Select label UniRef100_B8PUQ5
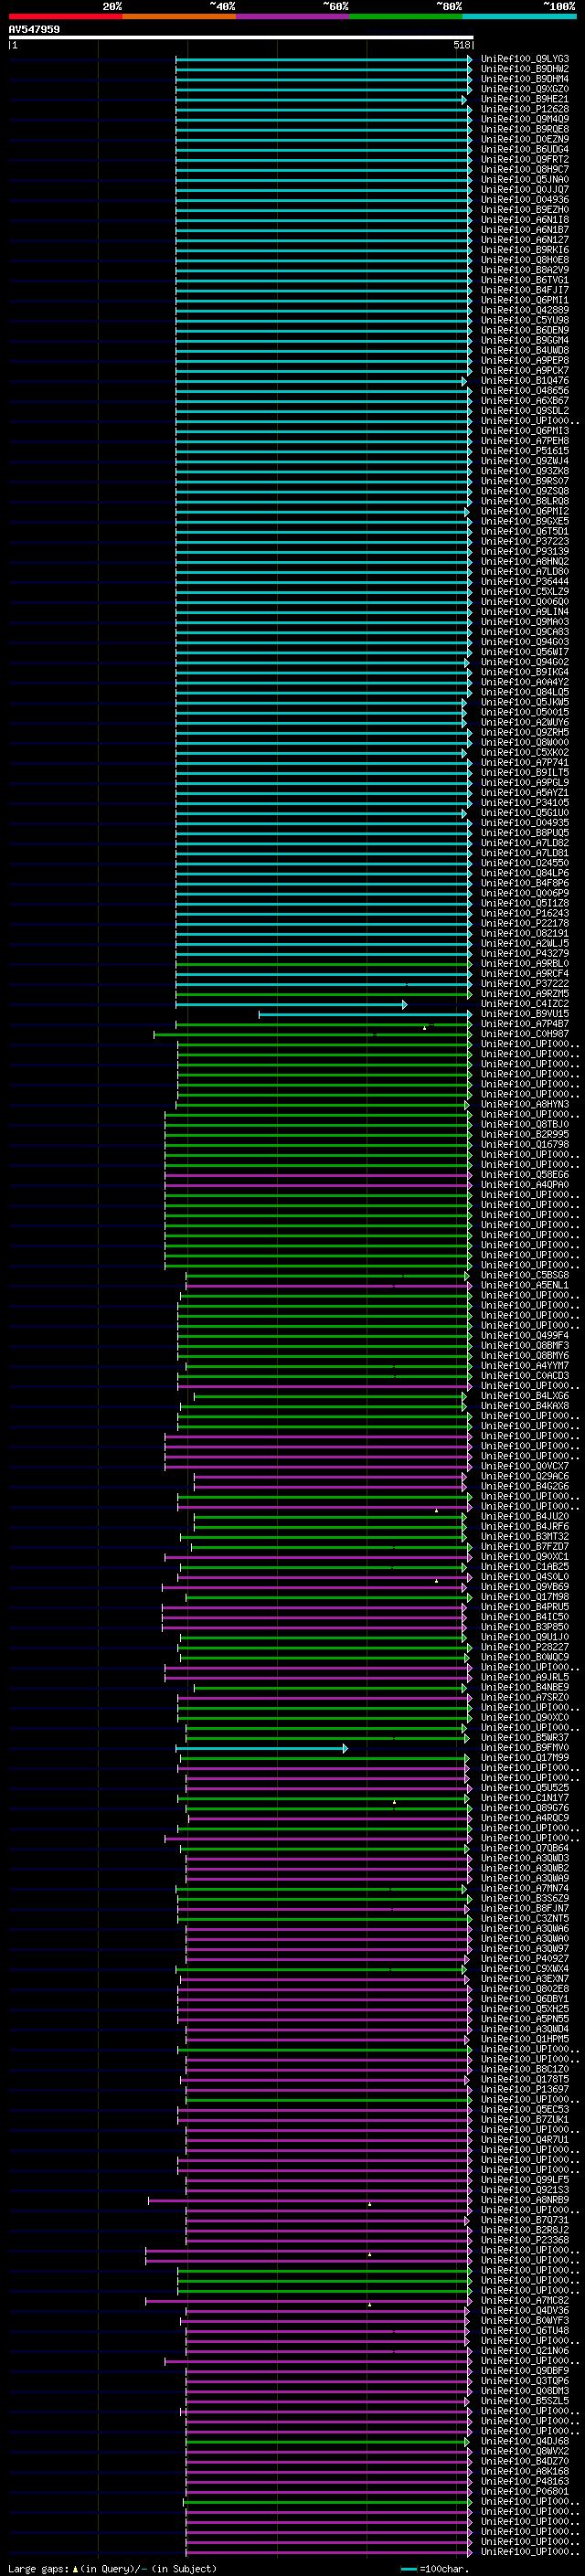The width and height of the screenshot is (585, 2576). [525, 833]
